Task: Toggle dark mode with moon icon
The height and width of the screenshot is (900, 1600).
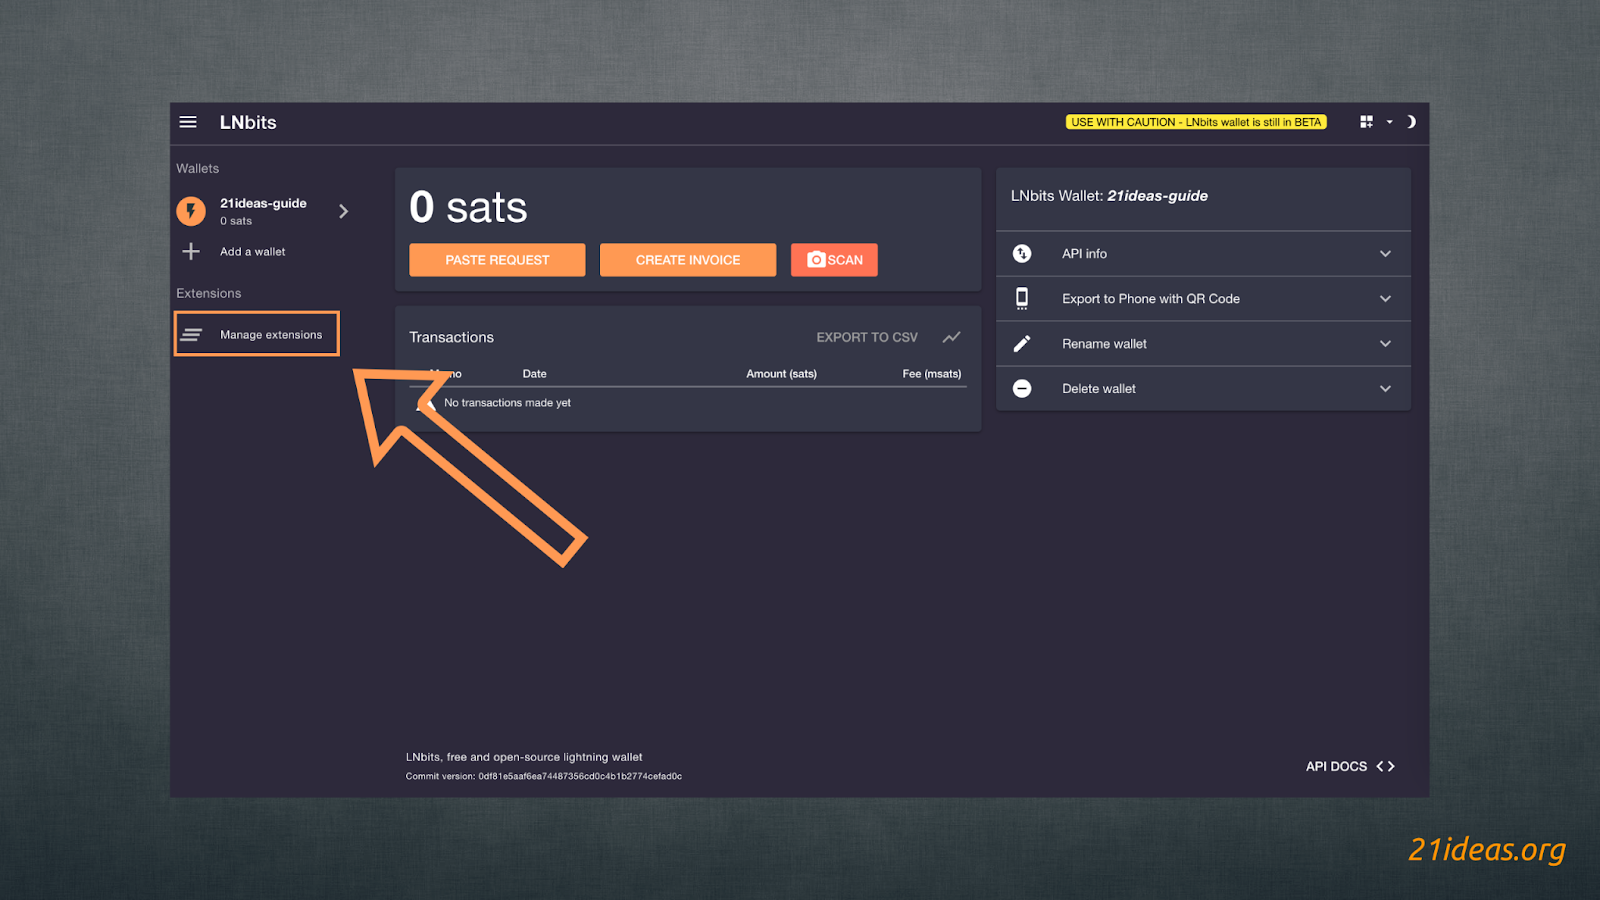Action: pos(1411,122)
